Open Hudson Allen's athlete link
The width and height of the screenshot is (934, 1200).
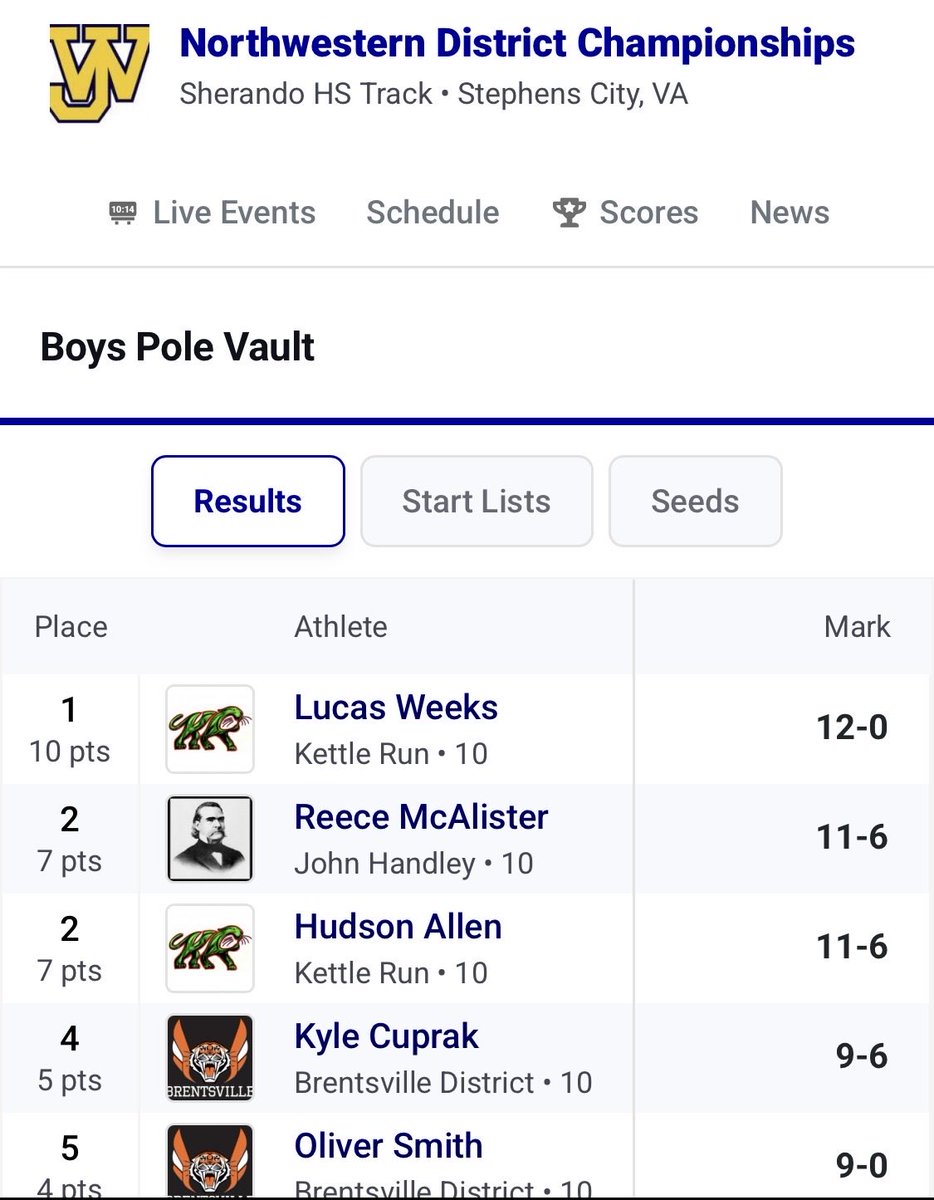pos(398,927)
